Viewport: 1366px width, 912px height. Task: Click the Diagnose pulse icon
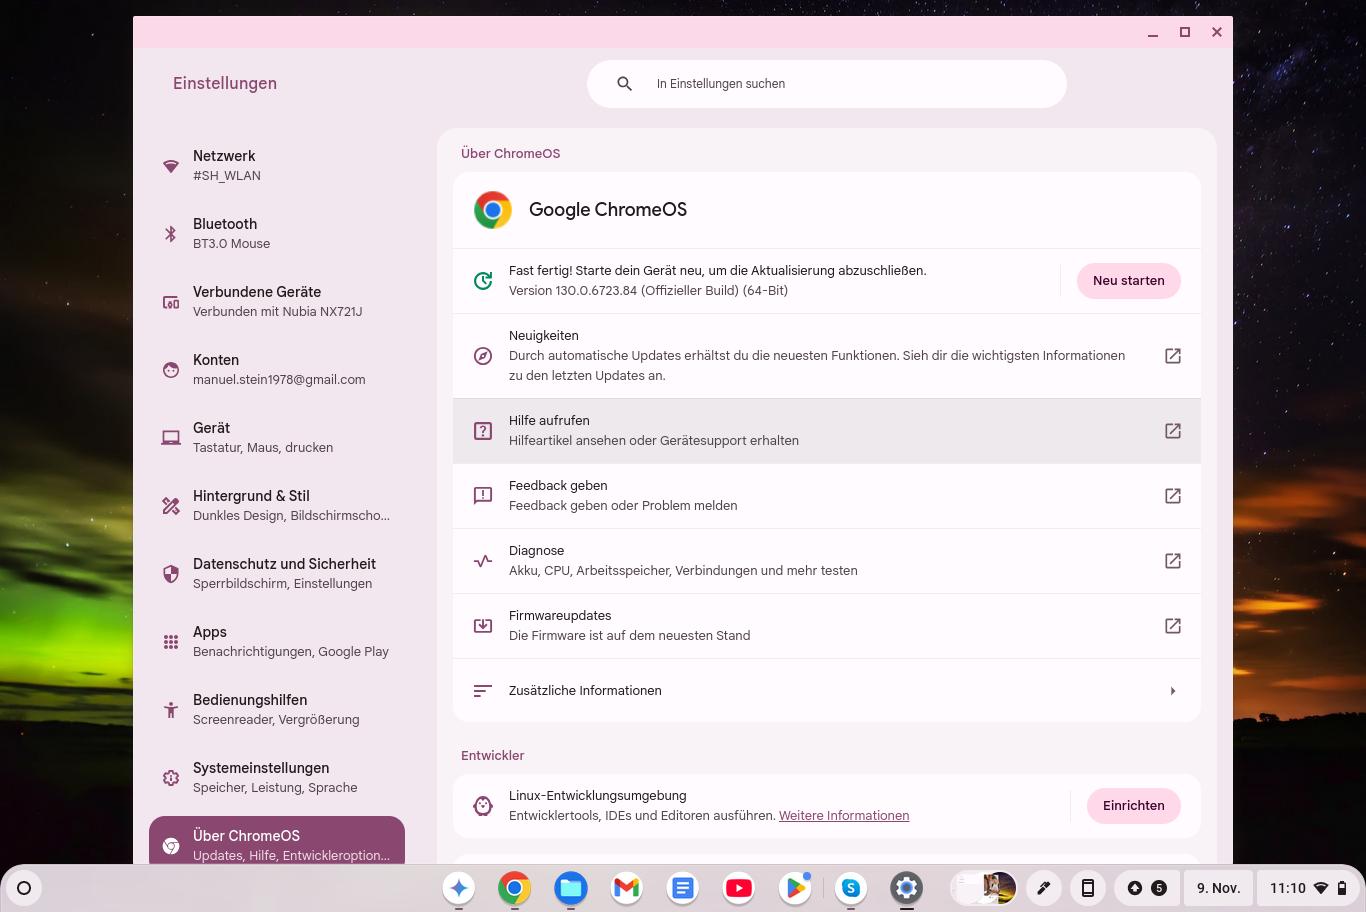click(x=483, y=561)
